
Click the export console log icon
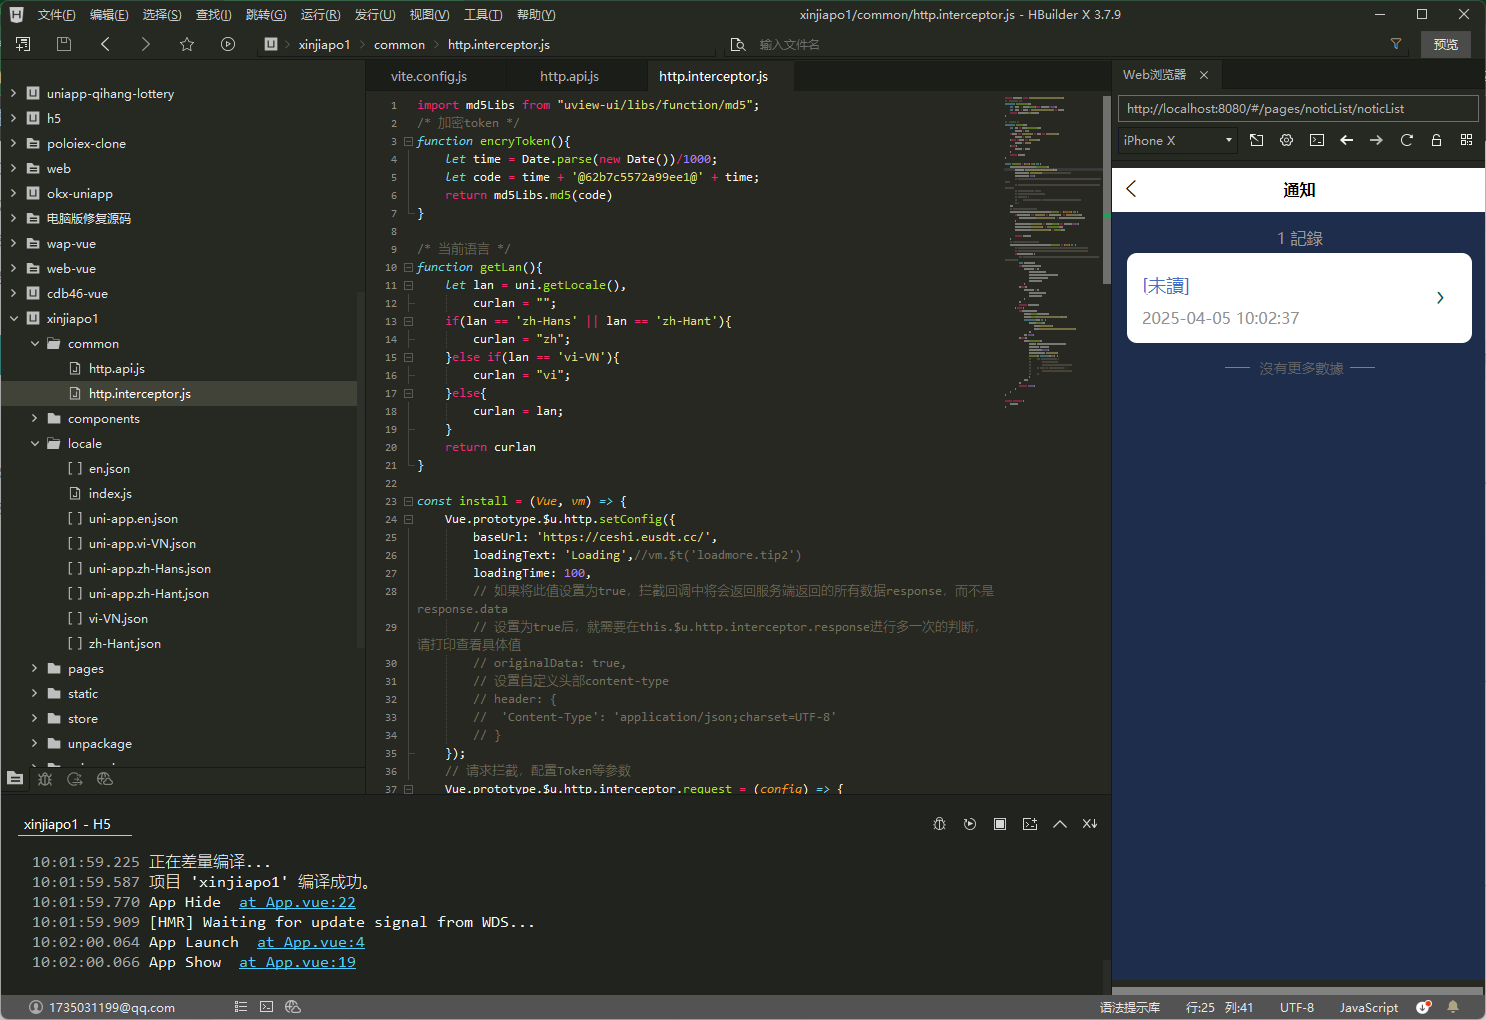click(x=1030, y=824)
